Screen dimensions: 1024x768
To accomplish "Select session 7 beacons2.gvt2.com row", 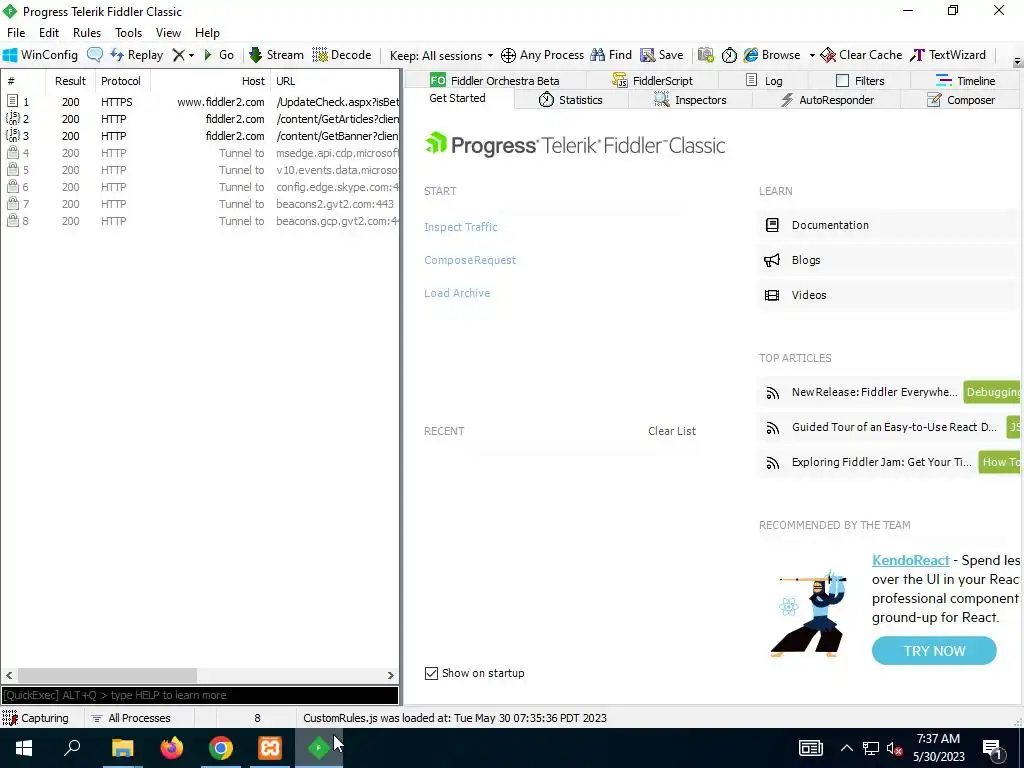I will [200, 204].
